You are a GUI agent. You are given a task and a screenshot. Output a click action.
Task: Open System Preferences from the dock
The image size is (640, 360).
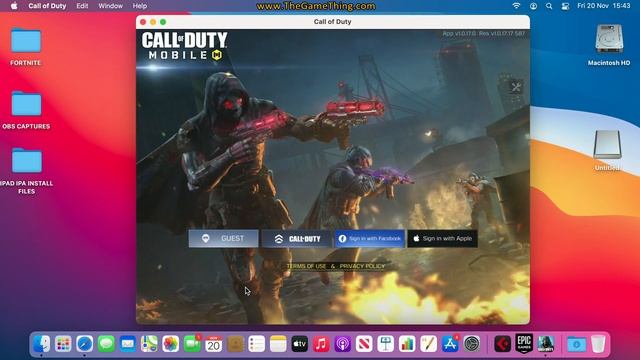[x=471, y=344]
